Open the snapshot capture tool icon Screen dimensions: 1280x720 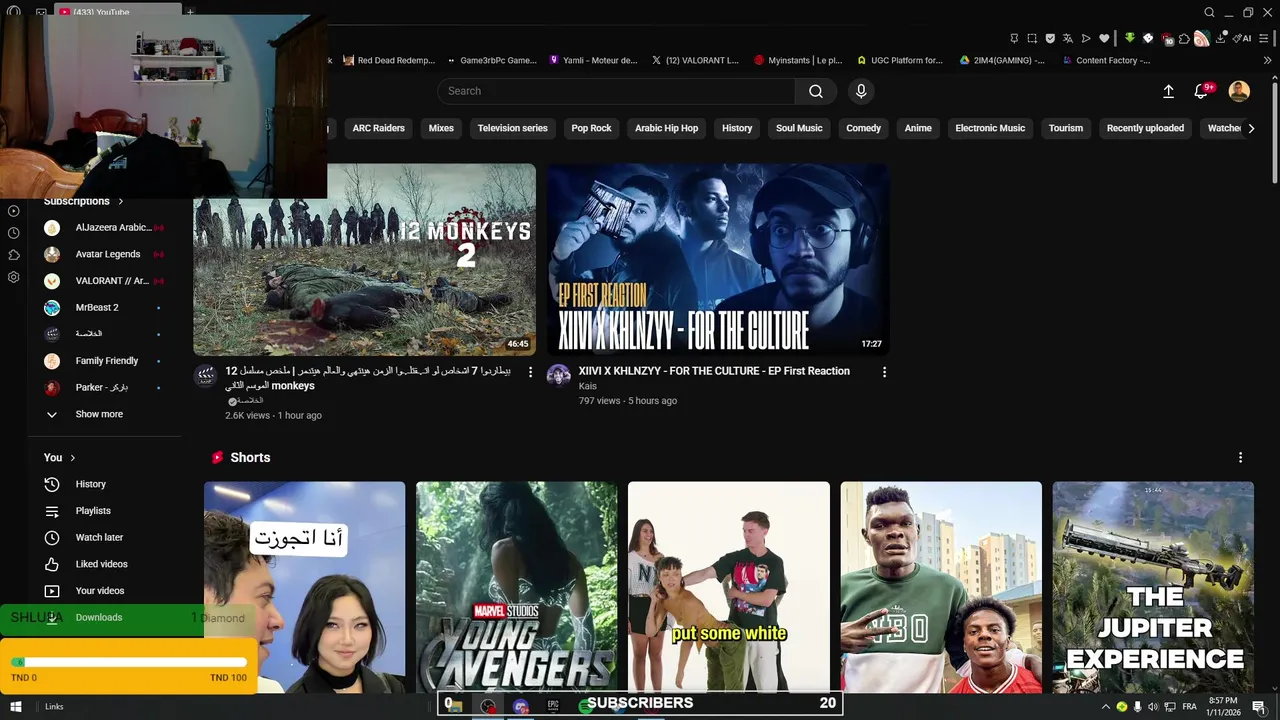point(1032,38)
